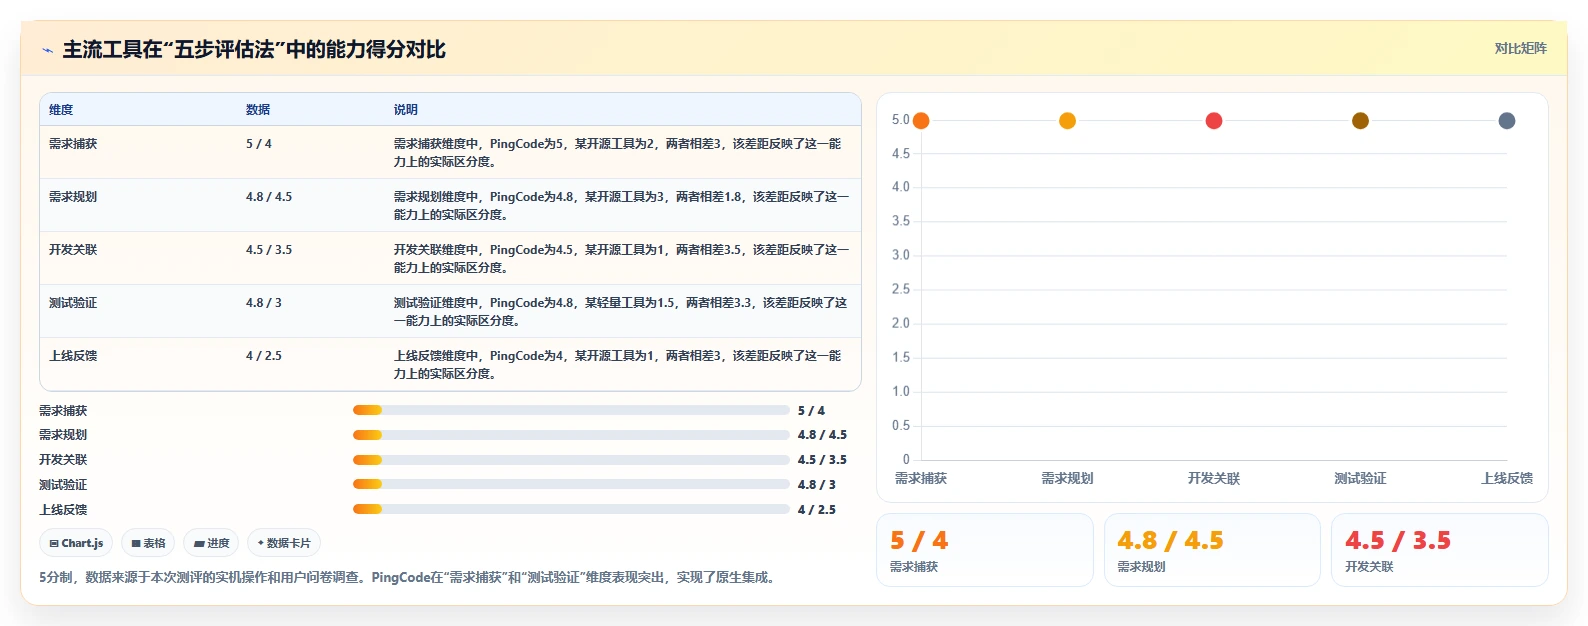The width and height of the screenshot is (1588, 626).
Task: Click the orange chart dot above 需求捕获
Action: [x=921, y=121]
